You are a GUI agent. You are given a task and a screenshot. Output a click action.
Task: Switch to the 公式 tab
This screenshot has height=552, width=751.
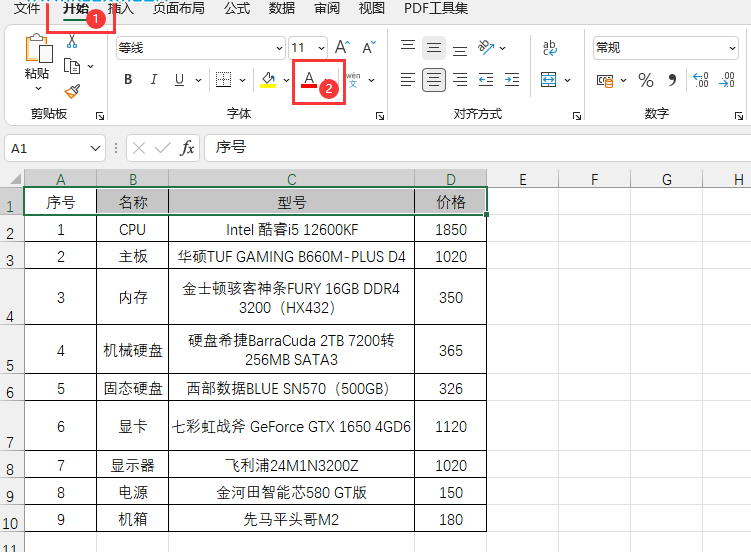(x=237, y=8)
